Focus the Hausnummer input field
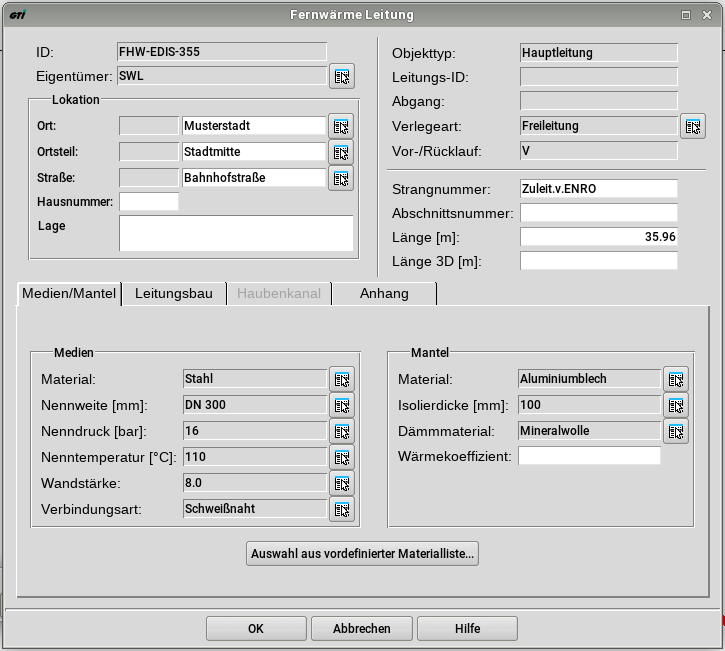This screenshot has width=725, height=651. point(149,202)
